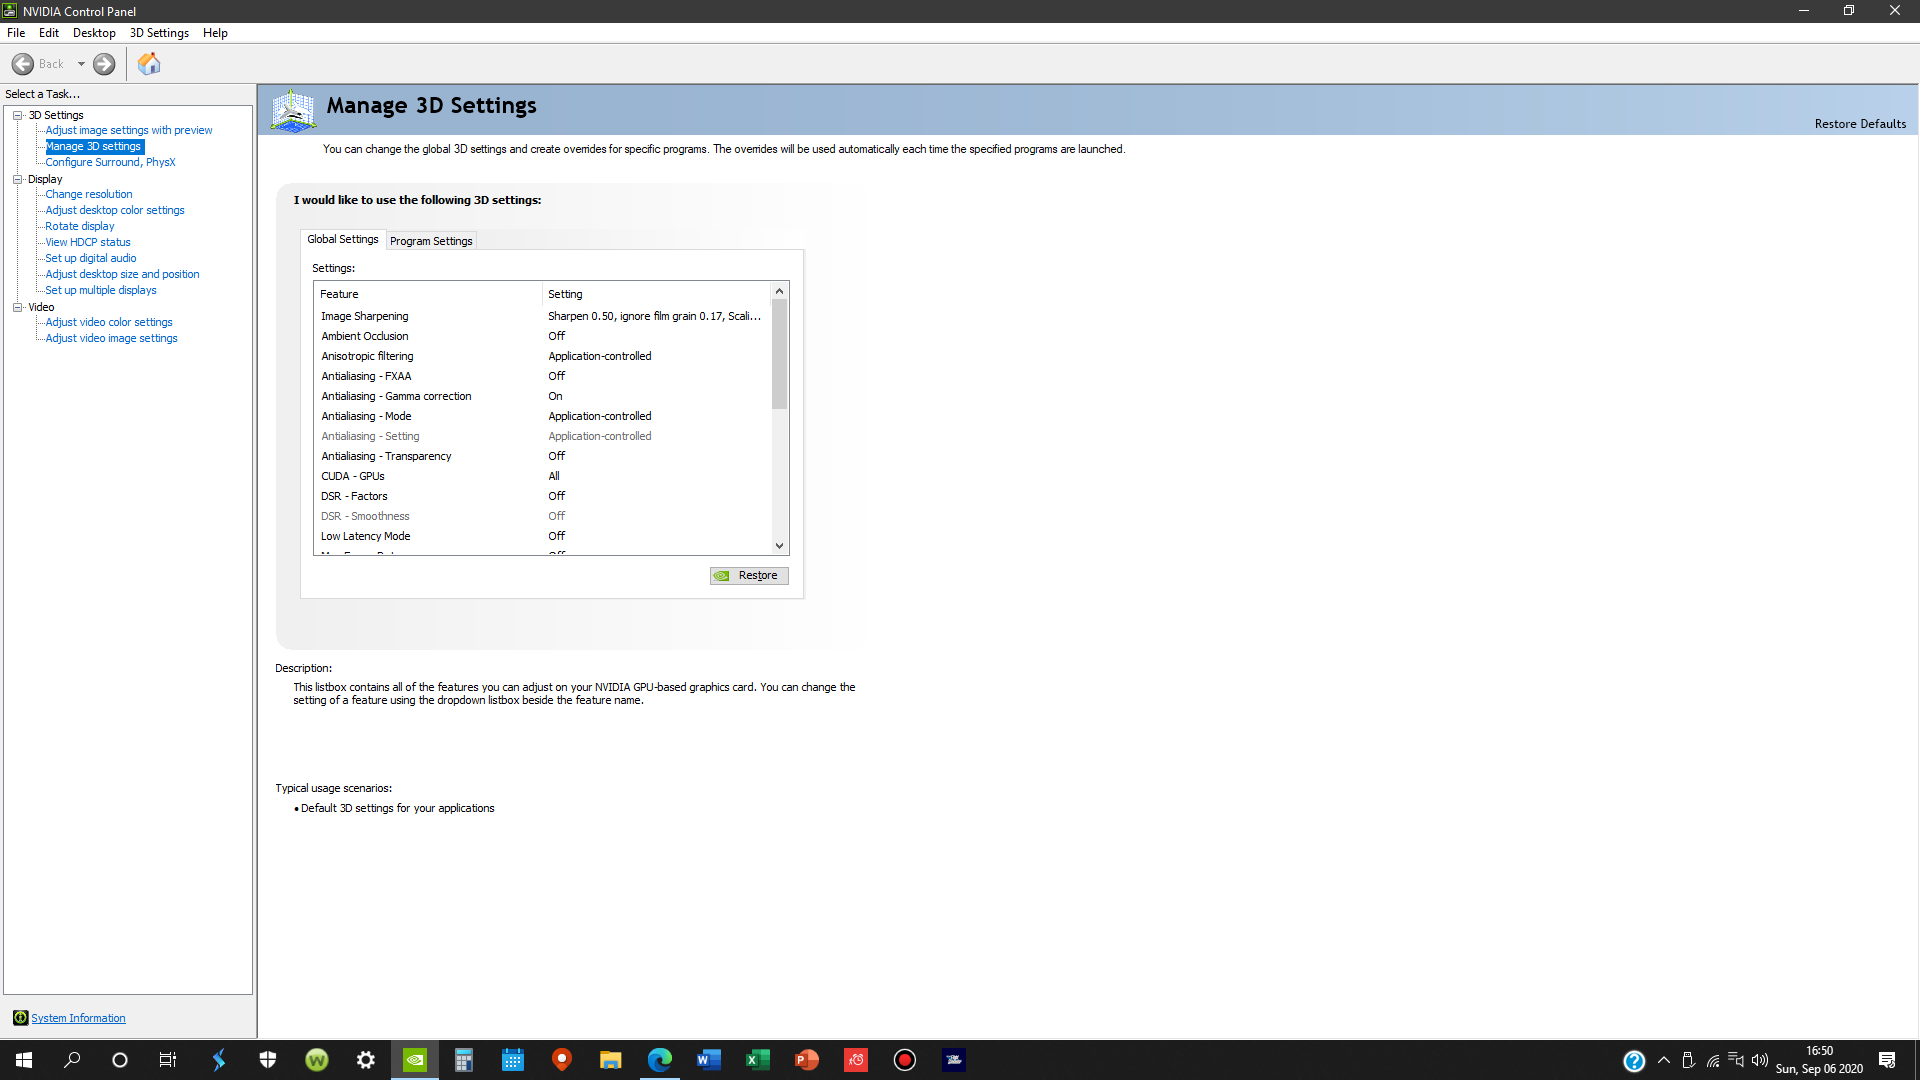Open Word from the taskbar

tap(709, 1060)
